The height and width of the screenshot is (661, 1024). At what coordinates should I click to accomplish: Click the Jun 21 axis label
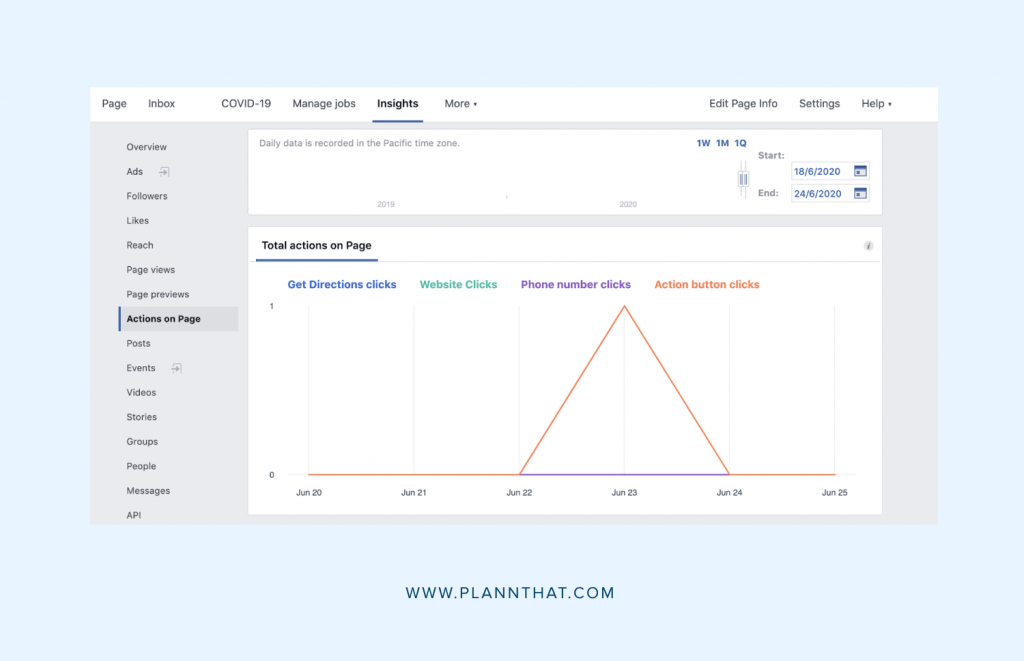pyautogui.click(x=413, y=492)
